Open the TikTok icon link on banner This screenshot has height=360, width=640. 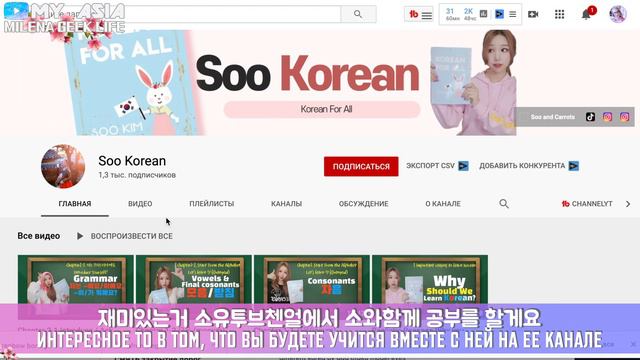590,117
